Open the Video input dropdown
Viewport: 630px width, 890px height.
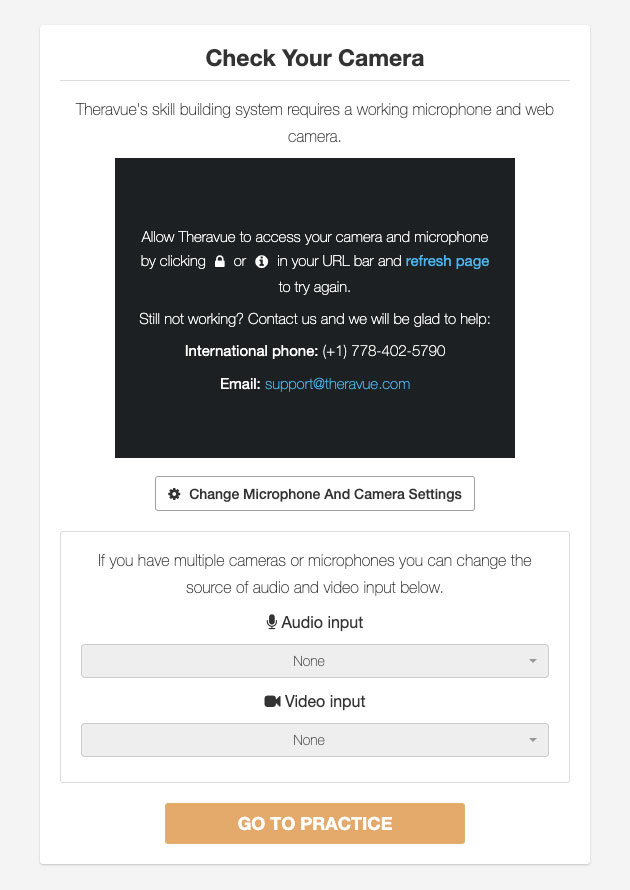coord(315,740)
